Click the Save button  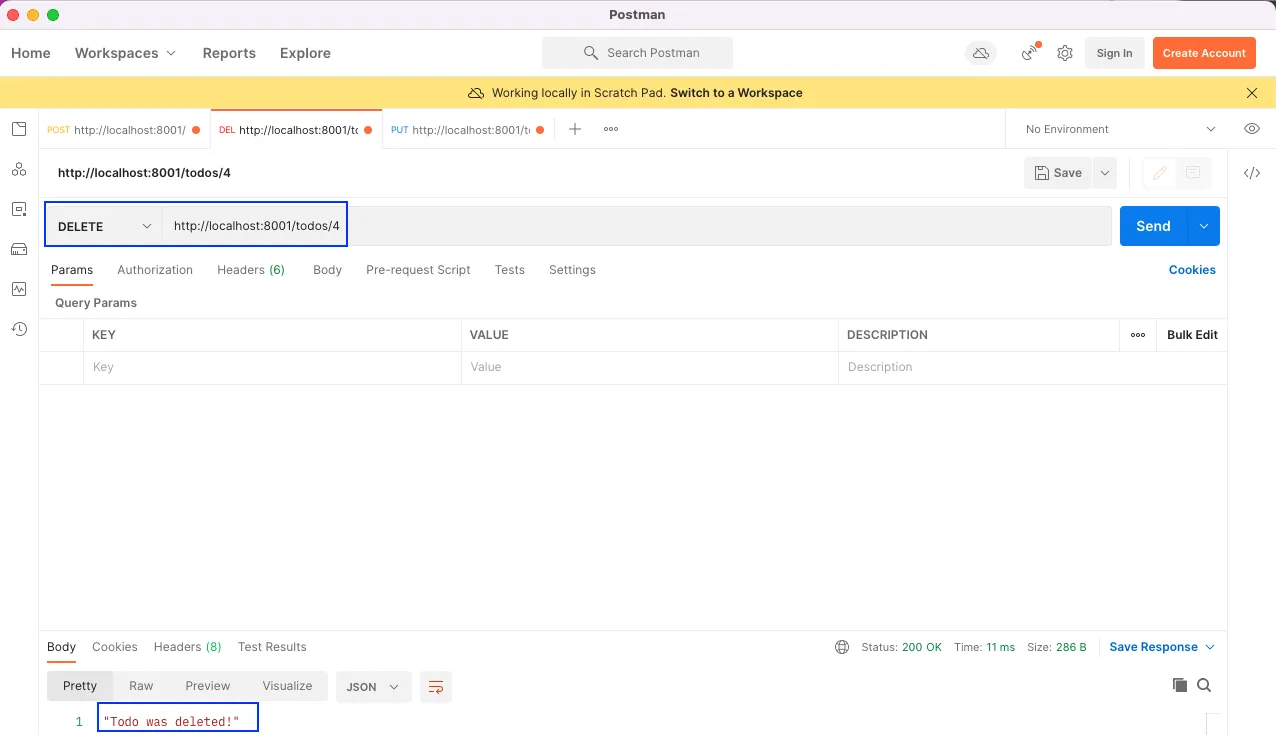click(x=1058, y=173)
